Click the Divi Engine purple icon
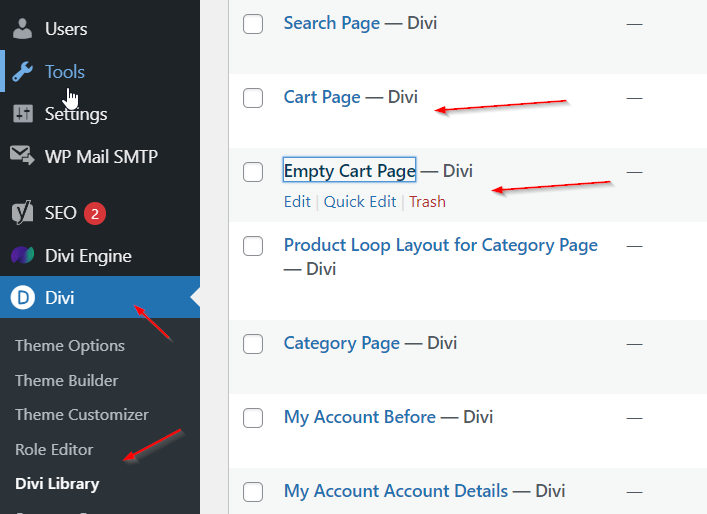The height and width of the screenshot is (514, 707). (x=22, y=255)
